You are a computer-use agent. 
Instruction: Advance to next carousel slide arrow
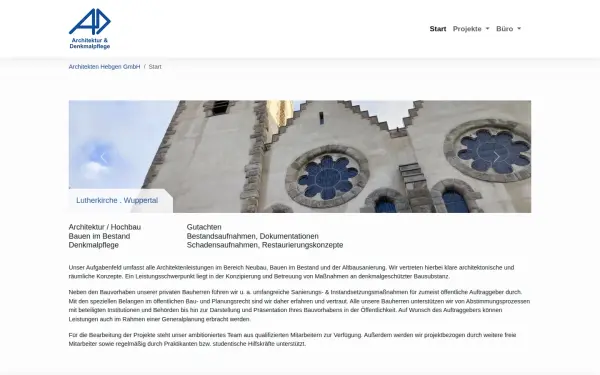(x=496, y=157)
